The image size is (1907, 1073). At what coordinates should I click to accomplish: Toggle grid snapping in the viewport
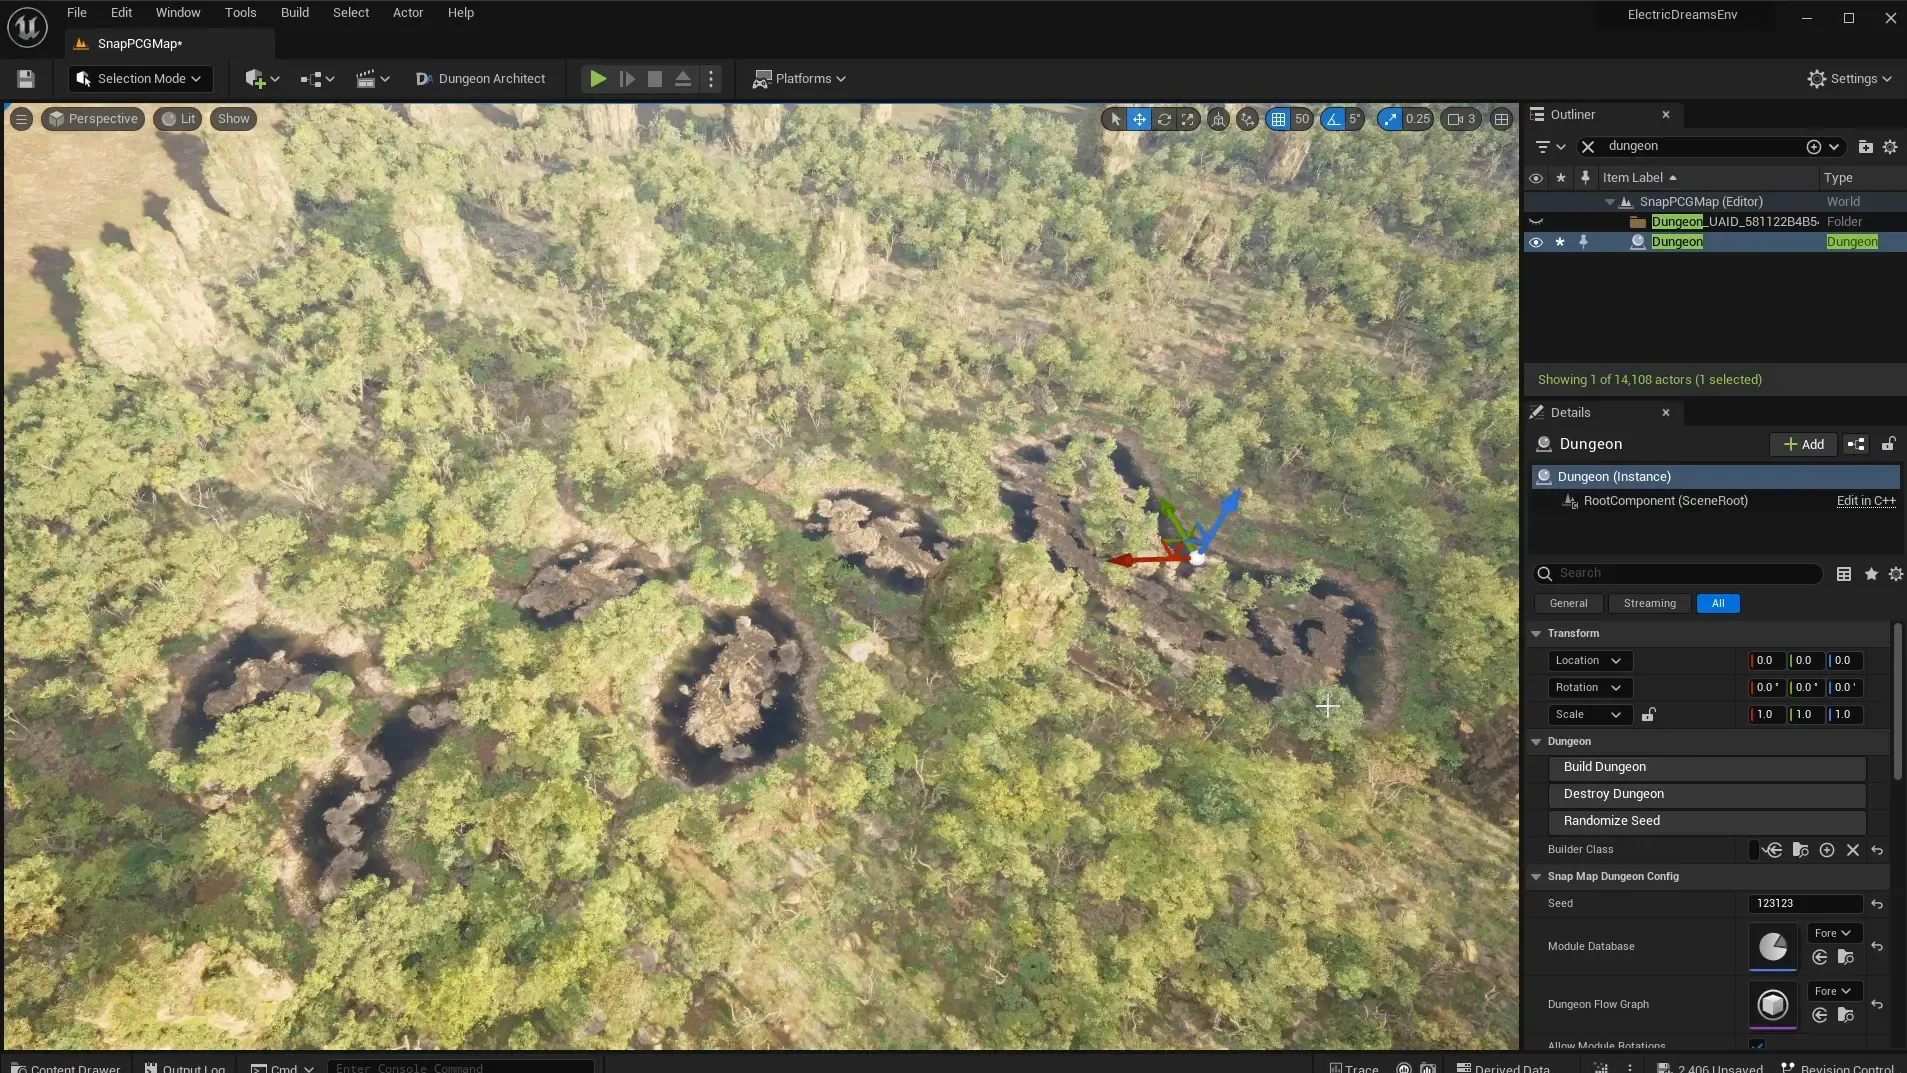(x=1278, y=119)
